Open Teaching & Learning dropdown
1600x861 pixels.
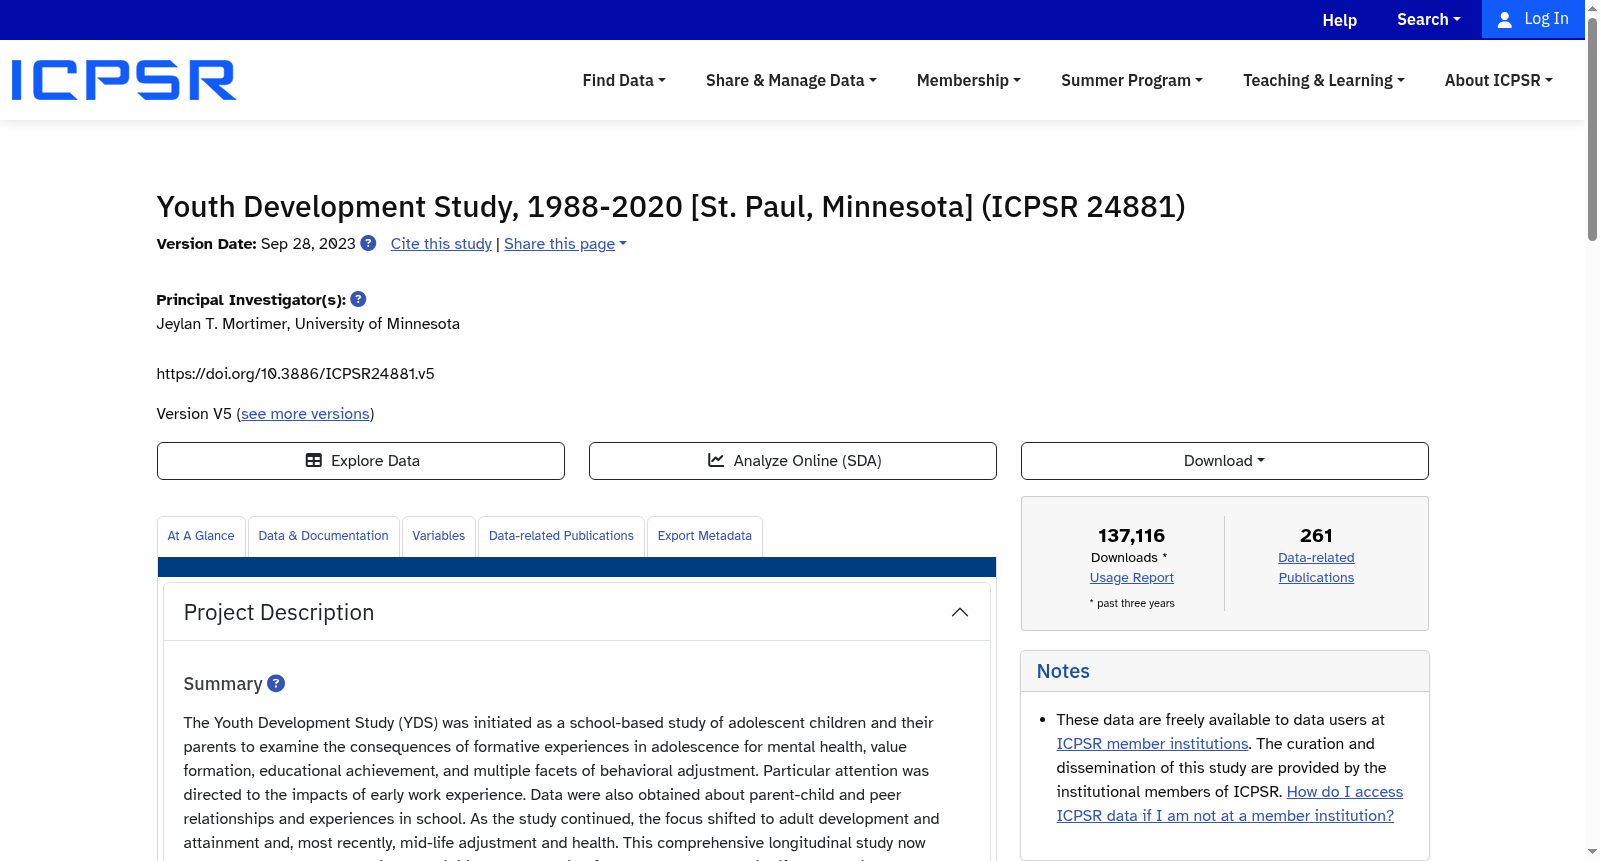pos(1324,80)
